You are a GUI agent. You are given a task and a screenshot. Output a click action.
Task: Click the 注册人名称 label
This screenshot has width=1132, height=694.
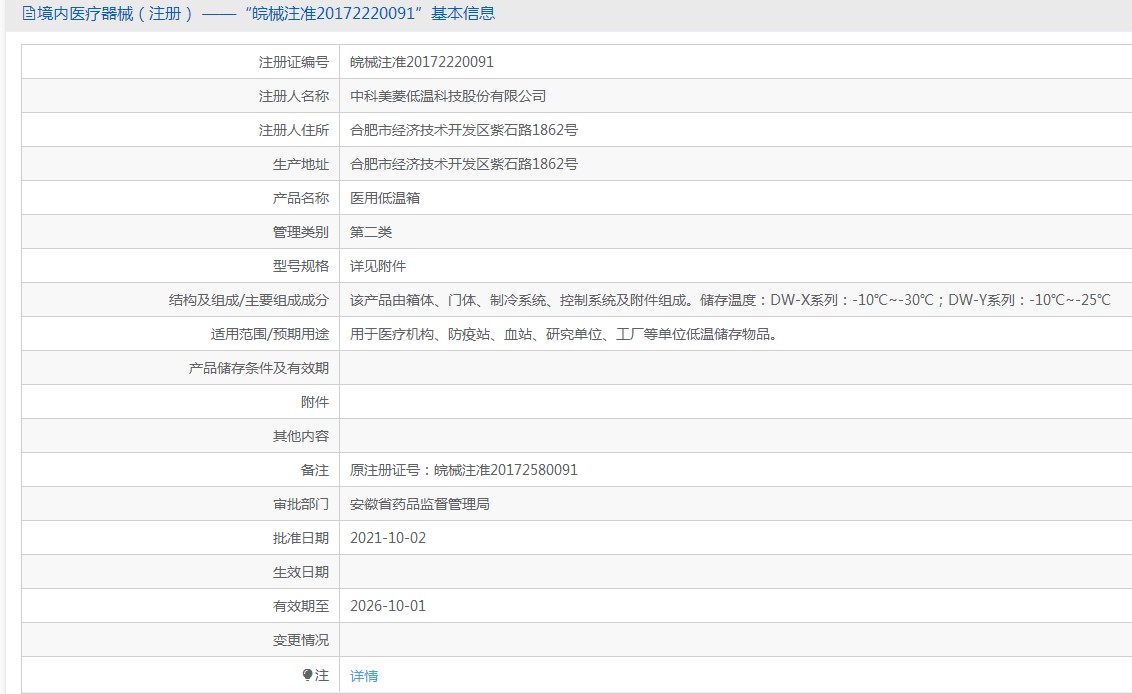pyautogui.click(x=294, y=96)
